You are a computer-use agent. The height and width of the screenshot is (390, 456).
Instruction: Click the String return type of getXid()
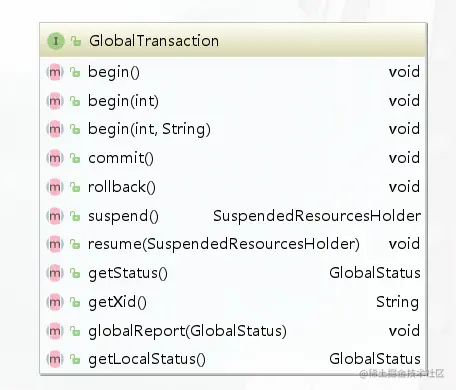pos(398,302)
